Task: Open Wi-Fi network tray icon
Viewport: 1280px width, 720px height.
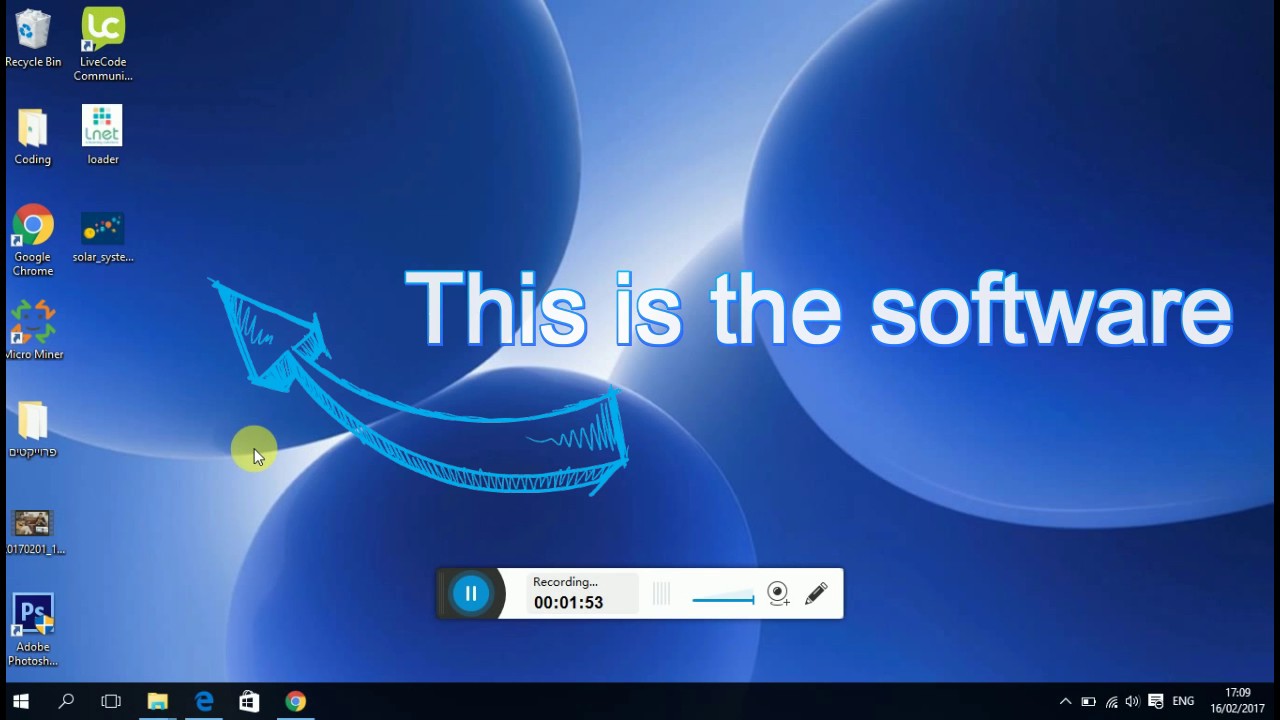Action: coord(1111,702)
